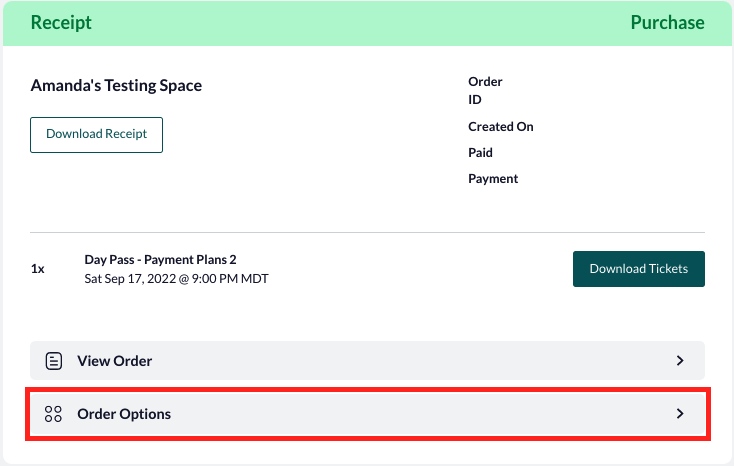Image resolution: width=734 pixels, height=466 pixels.
Task: Click the Download Receipt button
Action: pos(96,135)
